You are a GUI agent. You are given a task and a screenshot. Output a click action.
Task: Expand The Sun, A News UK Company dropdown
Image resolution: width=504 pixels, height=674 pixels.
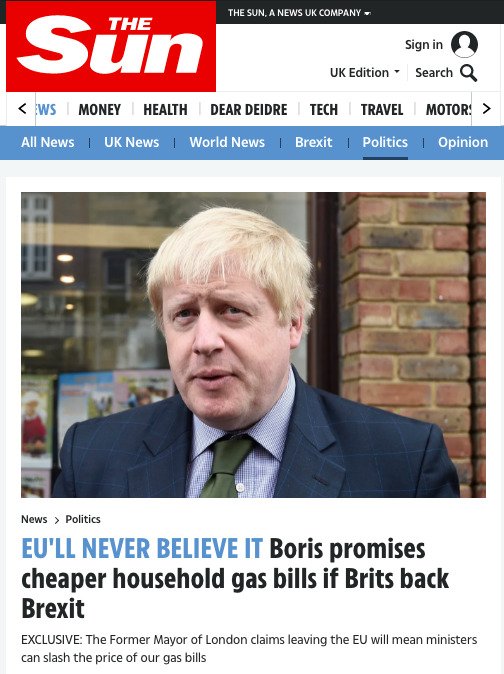point(299,13)
